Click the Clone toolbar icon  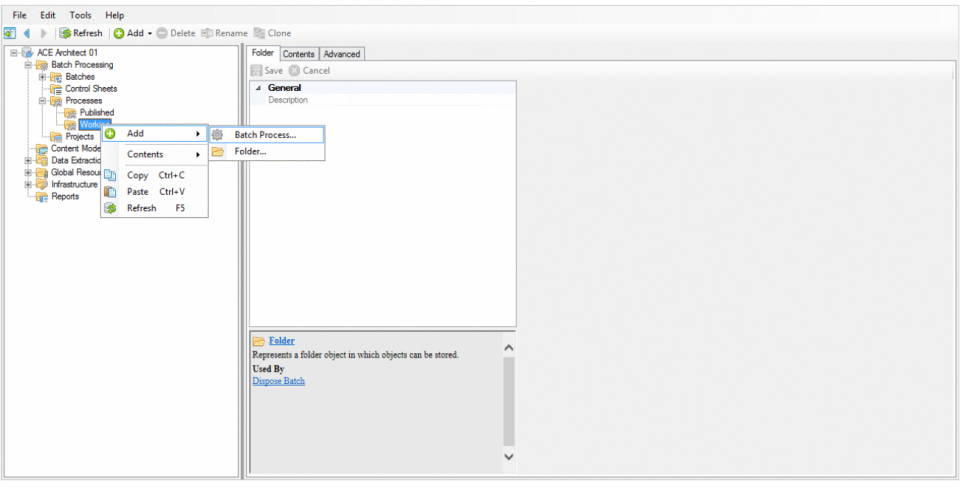(x=260, y=33)
